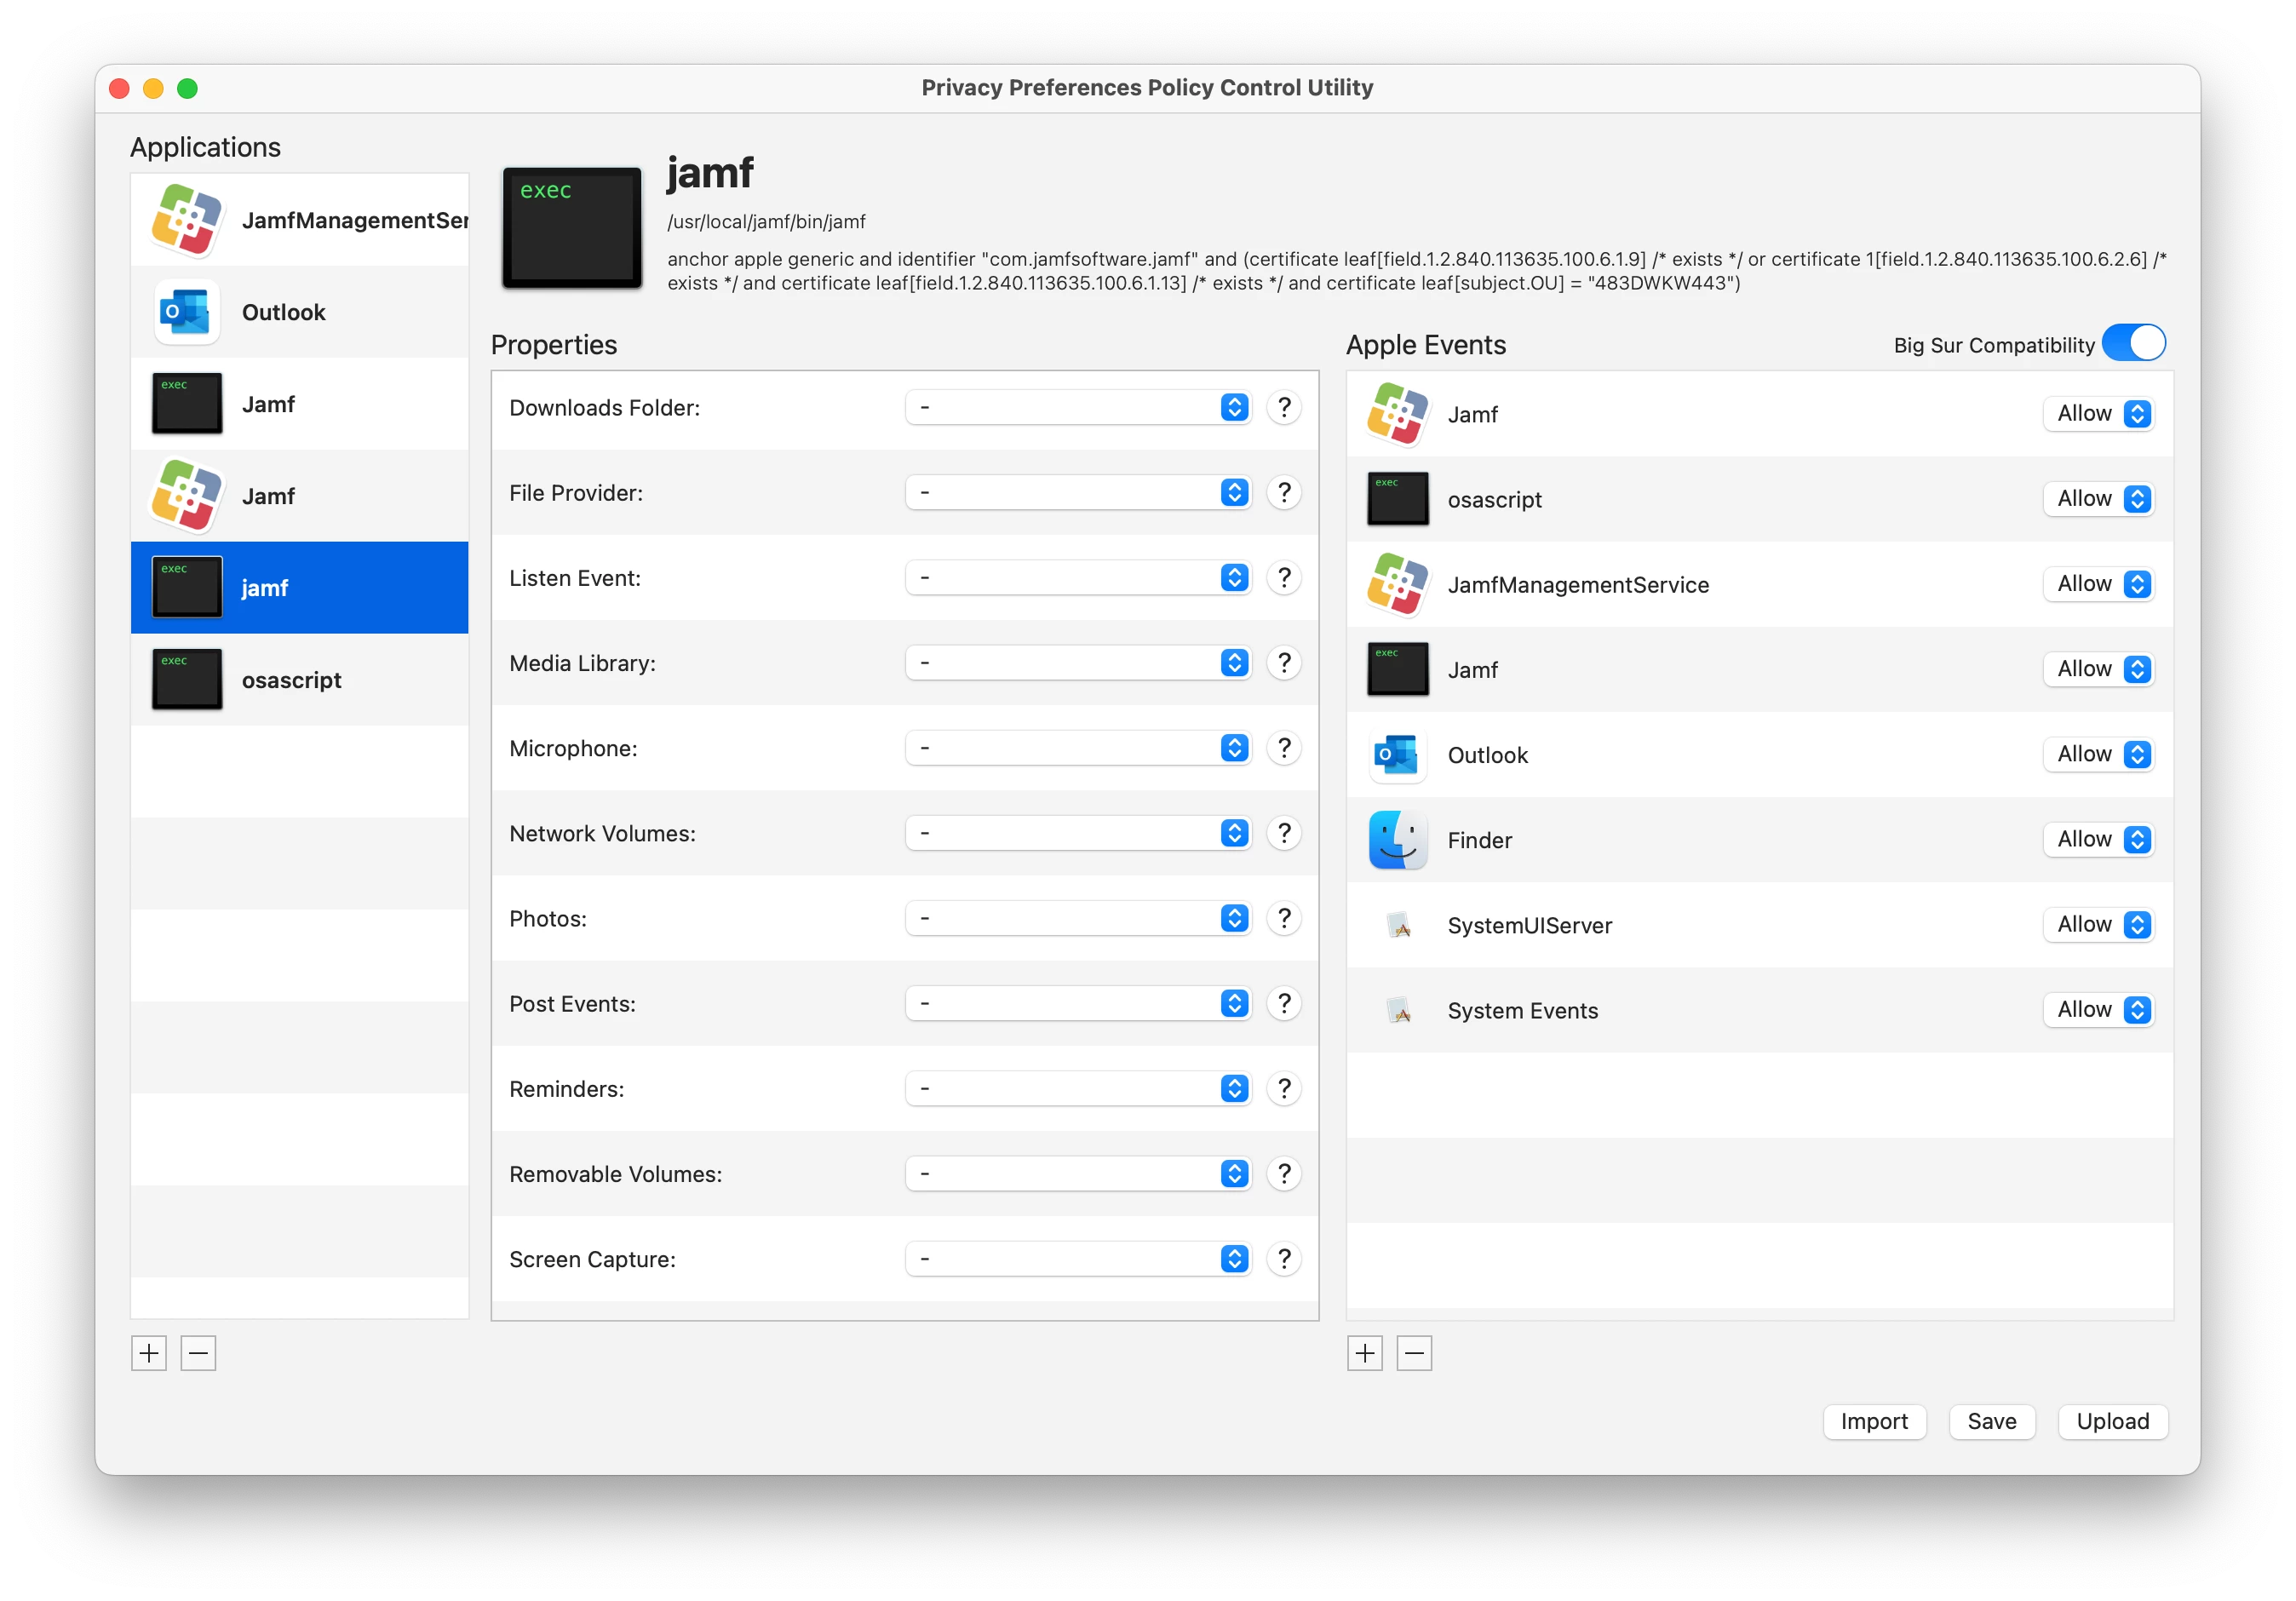Remove the Apple Event with the minus button
The height and width of the screenshot is (1601, 2296).
click(x=1414, y=1353)
